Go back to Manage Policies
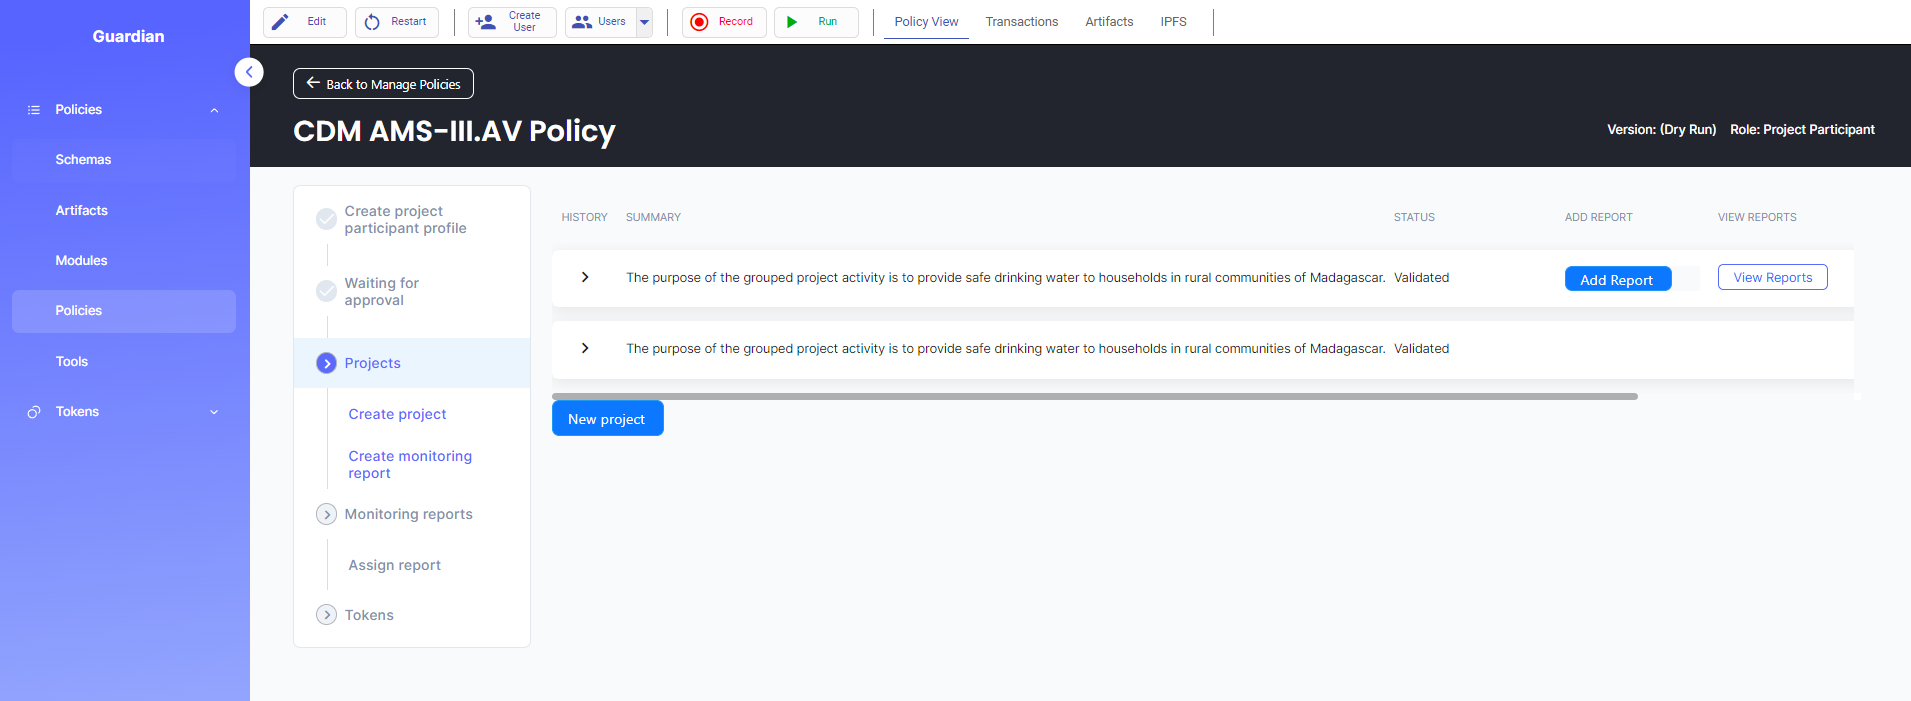 [383, 84]
